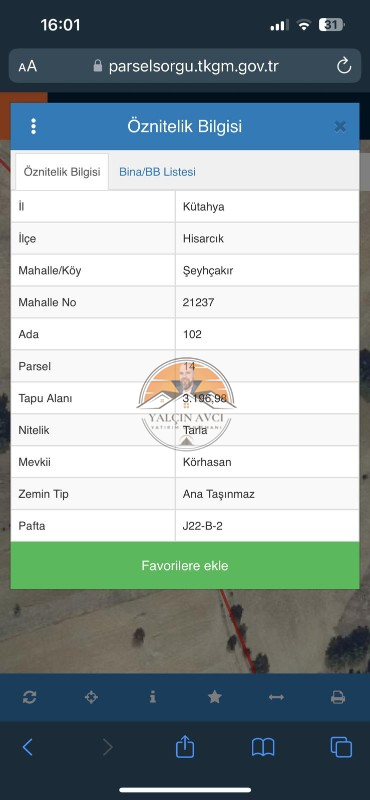The height and width of the screenshot is (800, 370).
Task: Click the J22-B-2 Pafta value
Action: pos(203,526)
